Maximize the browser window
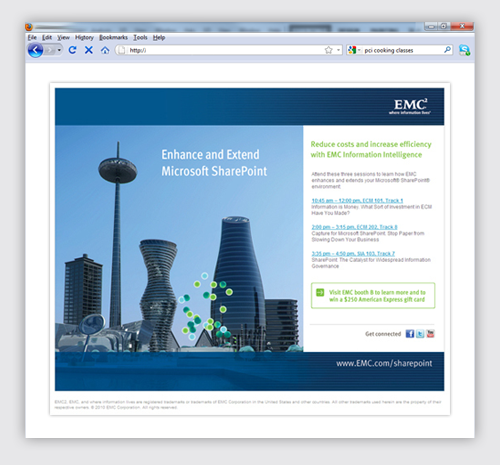Viewport: 500px width, 465px height. click(x=444, y=26)
